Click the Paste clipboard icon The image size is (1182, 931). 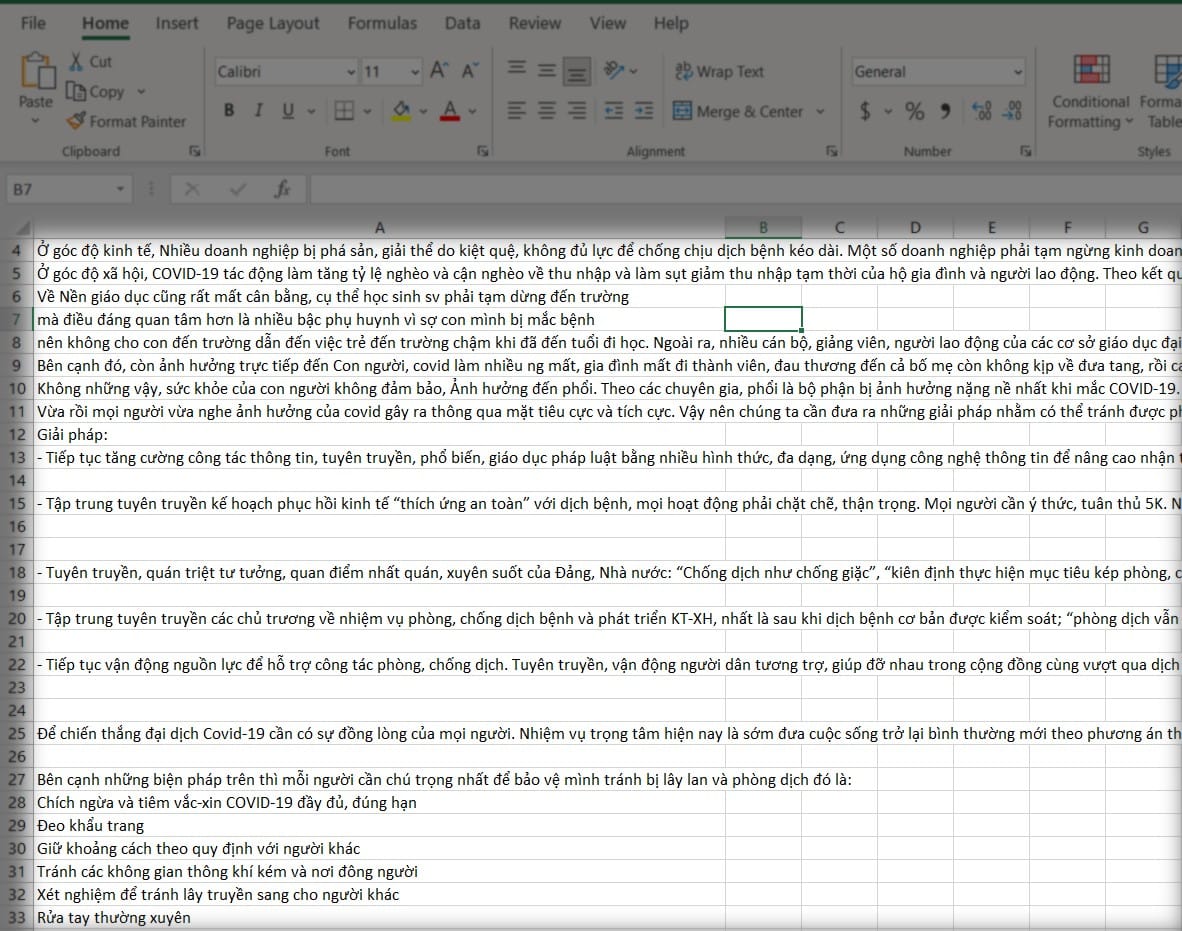tap(36, 76)
